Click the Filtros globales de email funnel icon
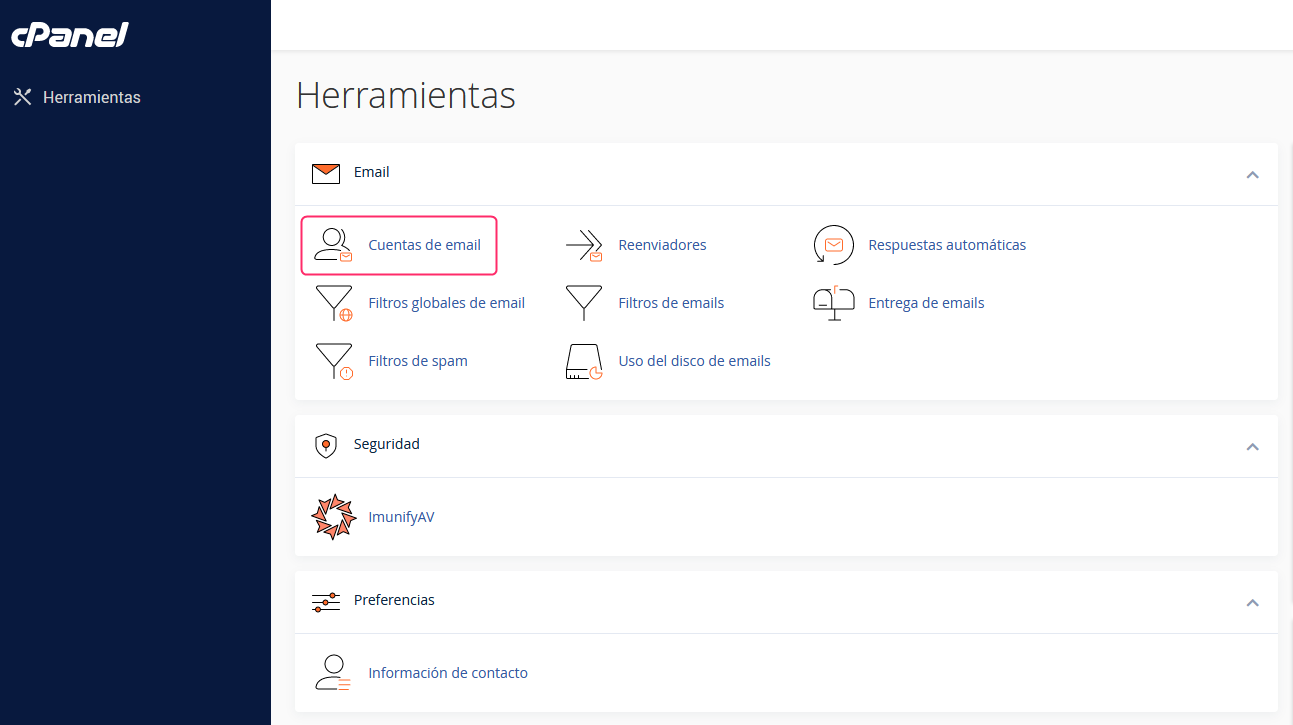 333,303
